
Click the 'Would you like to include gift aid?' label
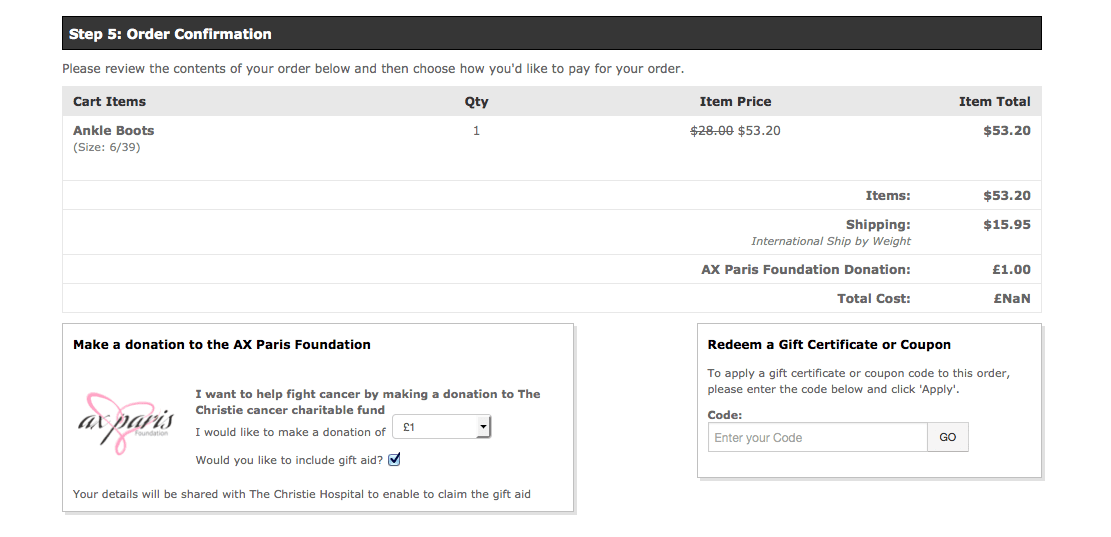click(x=289, y=460)
